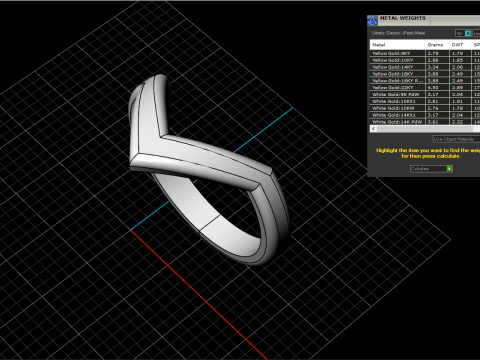Select the Yellow Gold:9KY row
Screen dimensions: 480x360
point(425,53)
